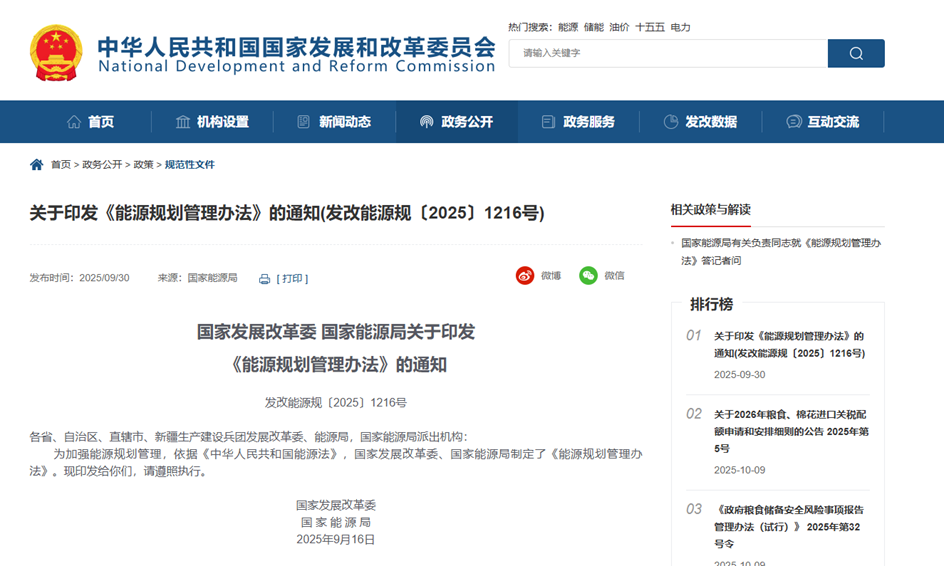944x566 pixels.
Task: Click hot search term 储能
Action: 594,27
